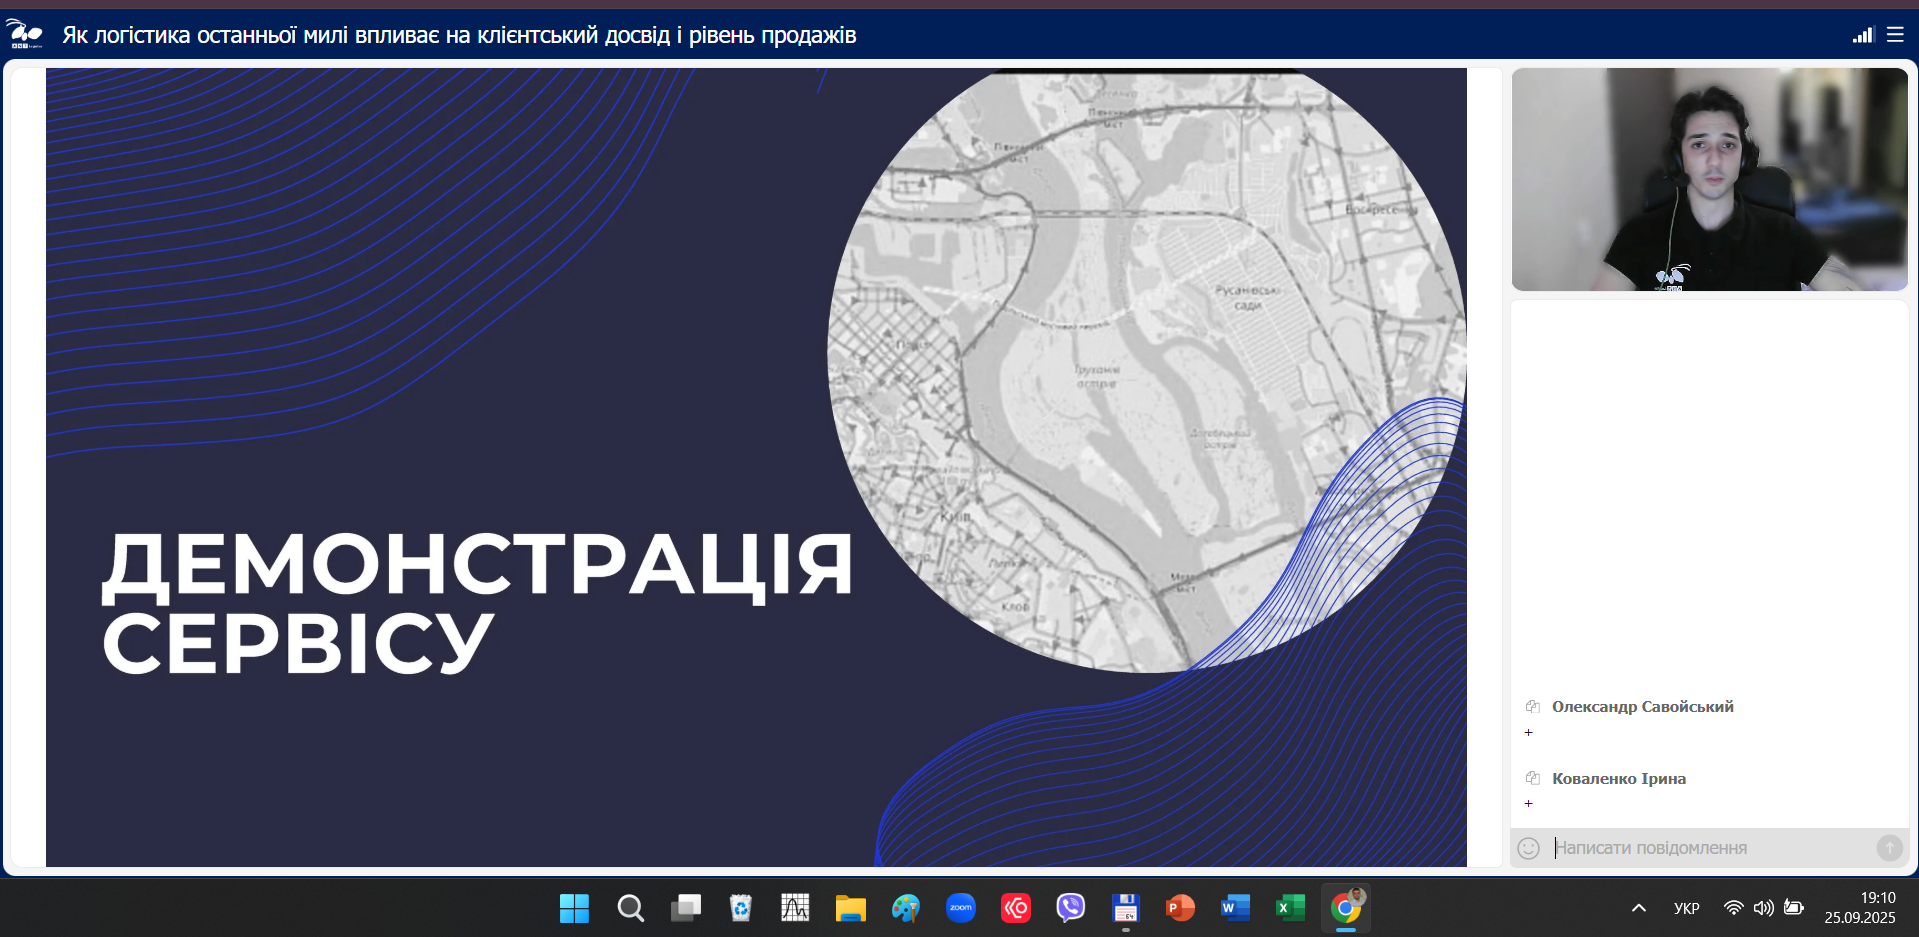Open Viber from the taskbar
This screenshot has width=1919, height=937.
[1070, 908]
